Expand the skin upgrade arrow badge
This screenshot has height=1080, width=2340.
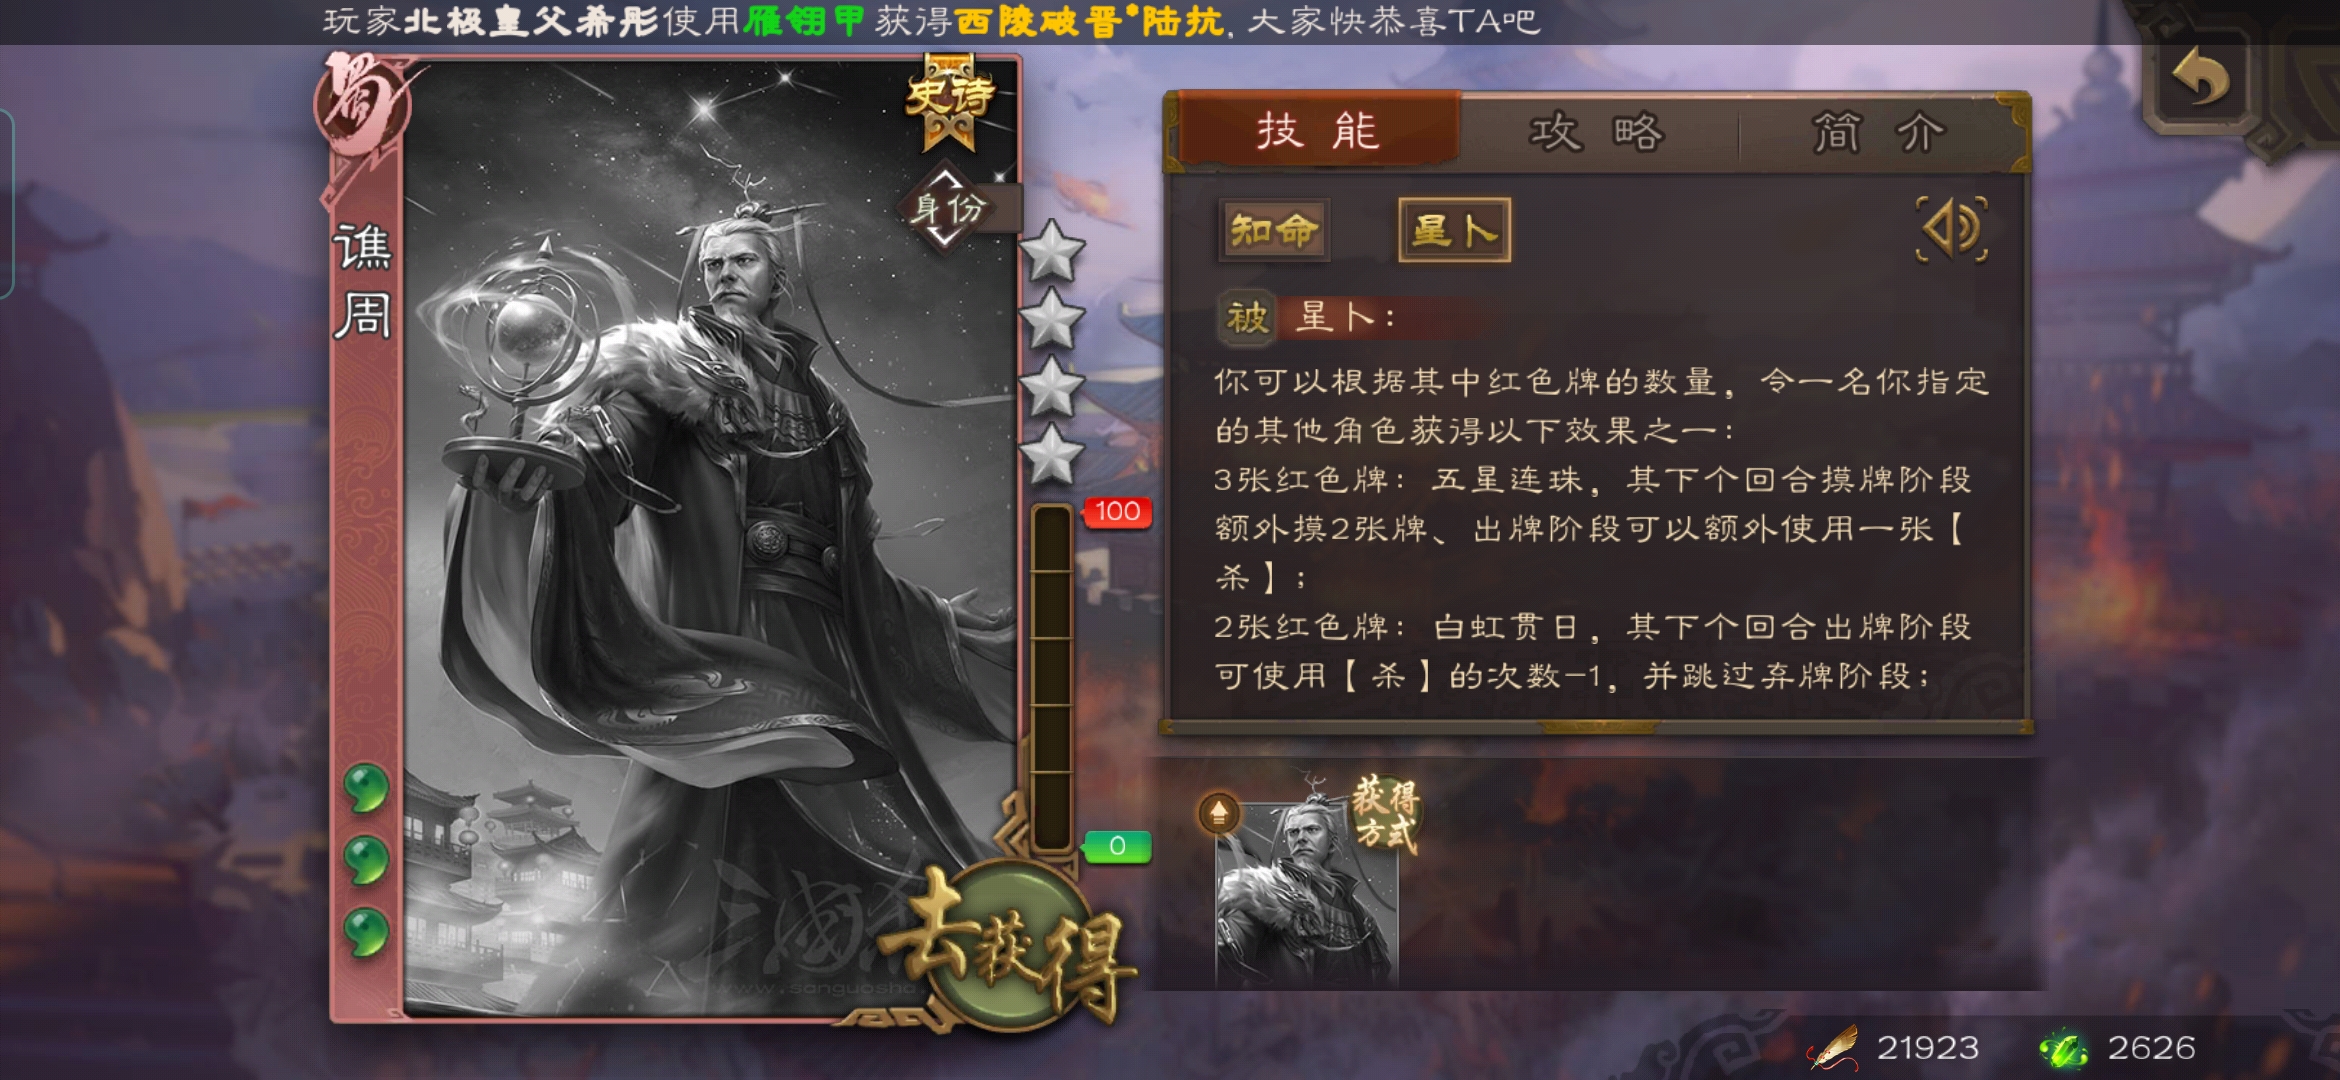(x=1218, y=814)
